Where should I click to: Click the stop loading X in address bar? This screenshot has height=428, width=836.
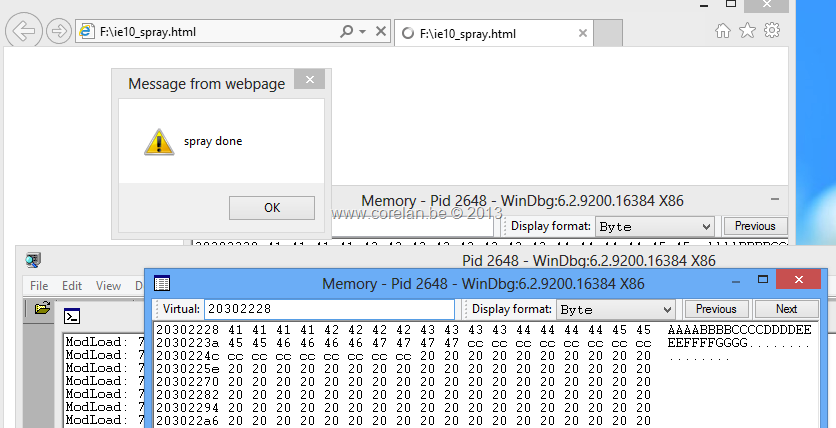[x=380, y=32]
